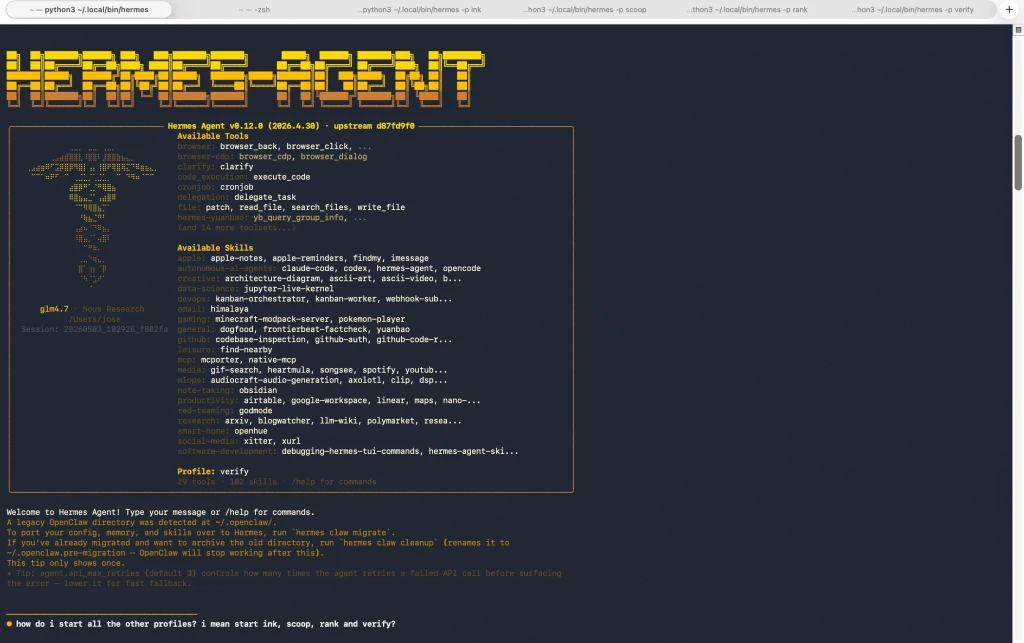
Task: Click the 'cronjob' tool entry
Action: (236, 187)
